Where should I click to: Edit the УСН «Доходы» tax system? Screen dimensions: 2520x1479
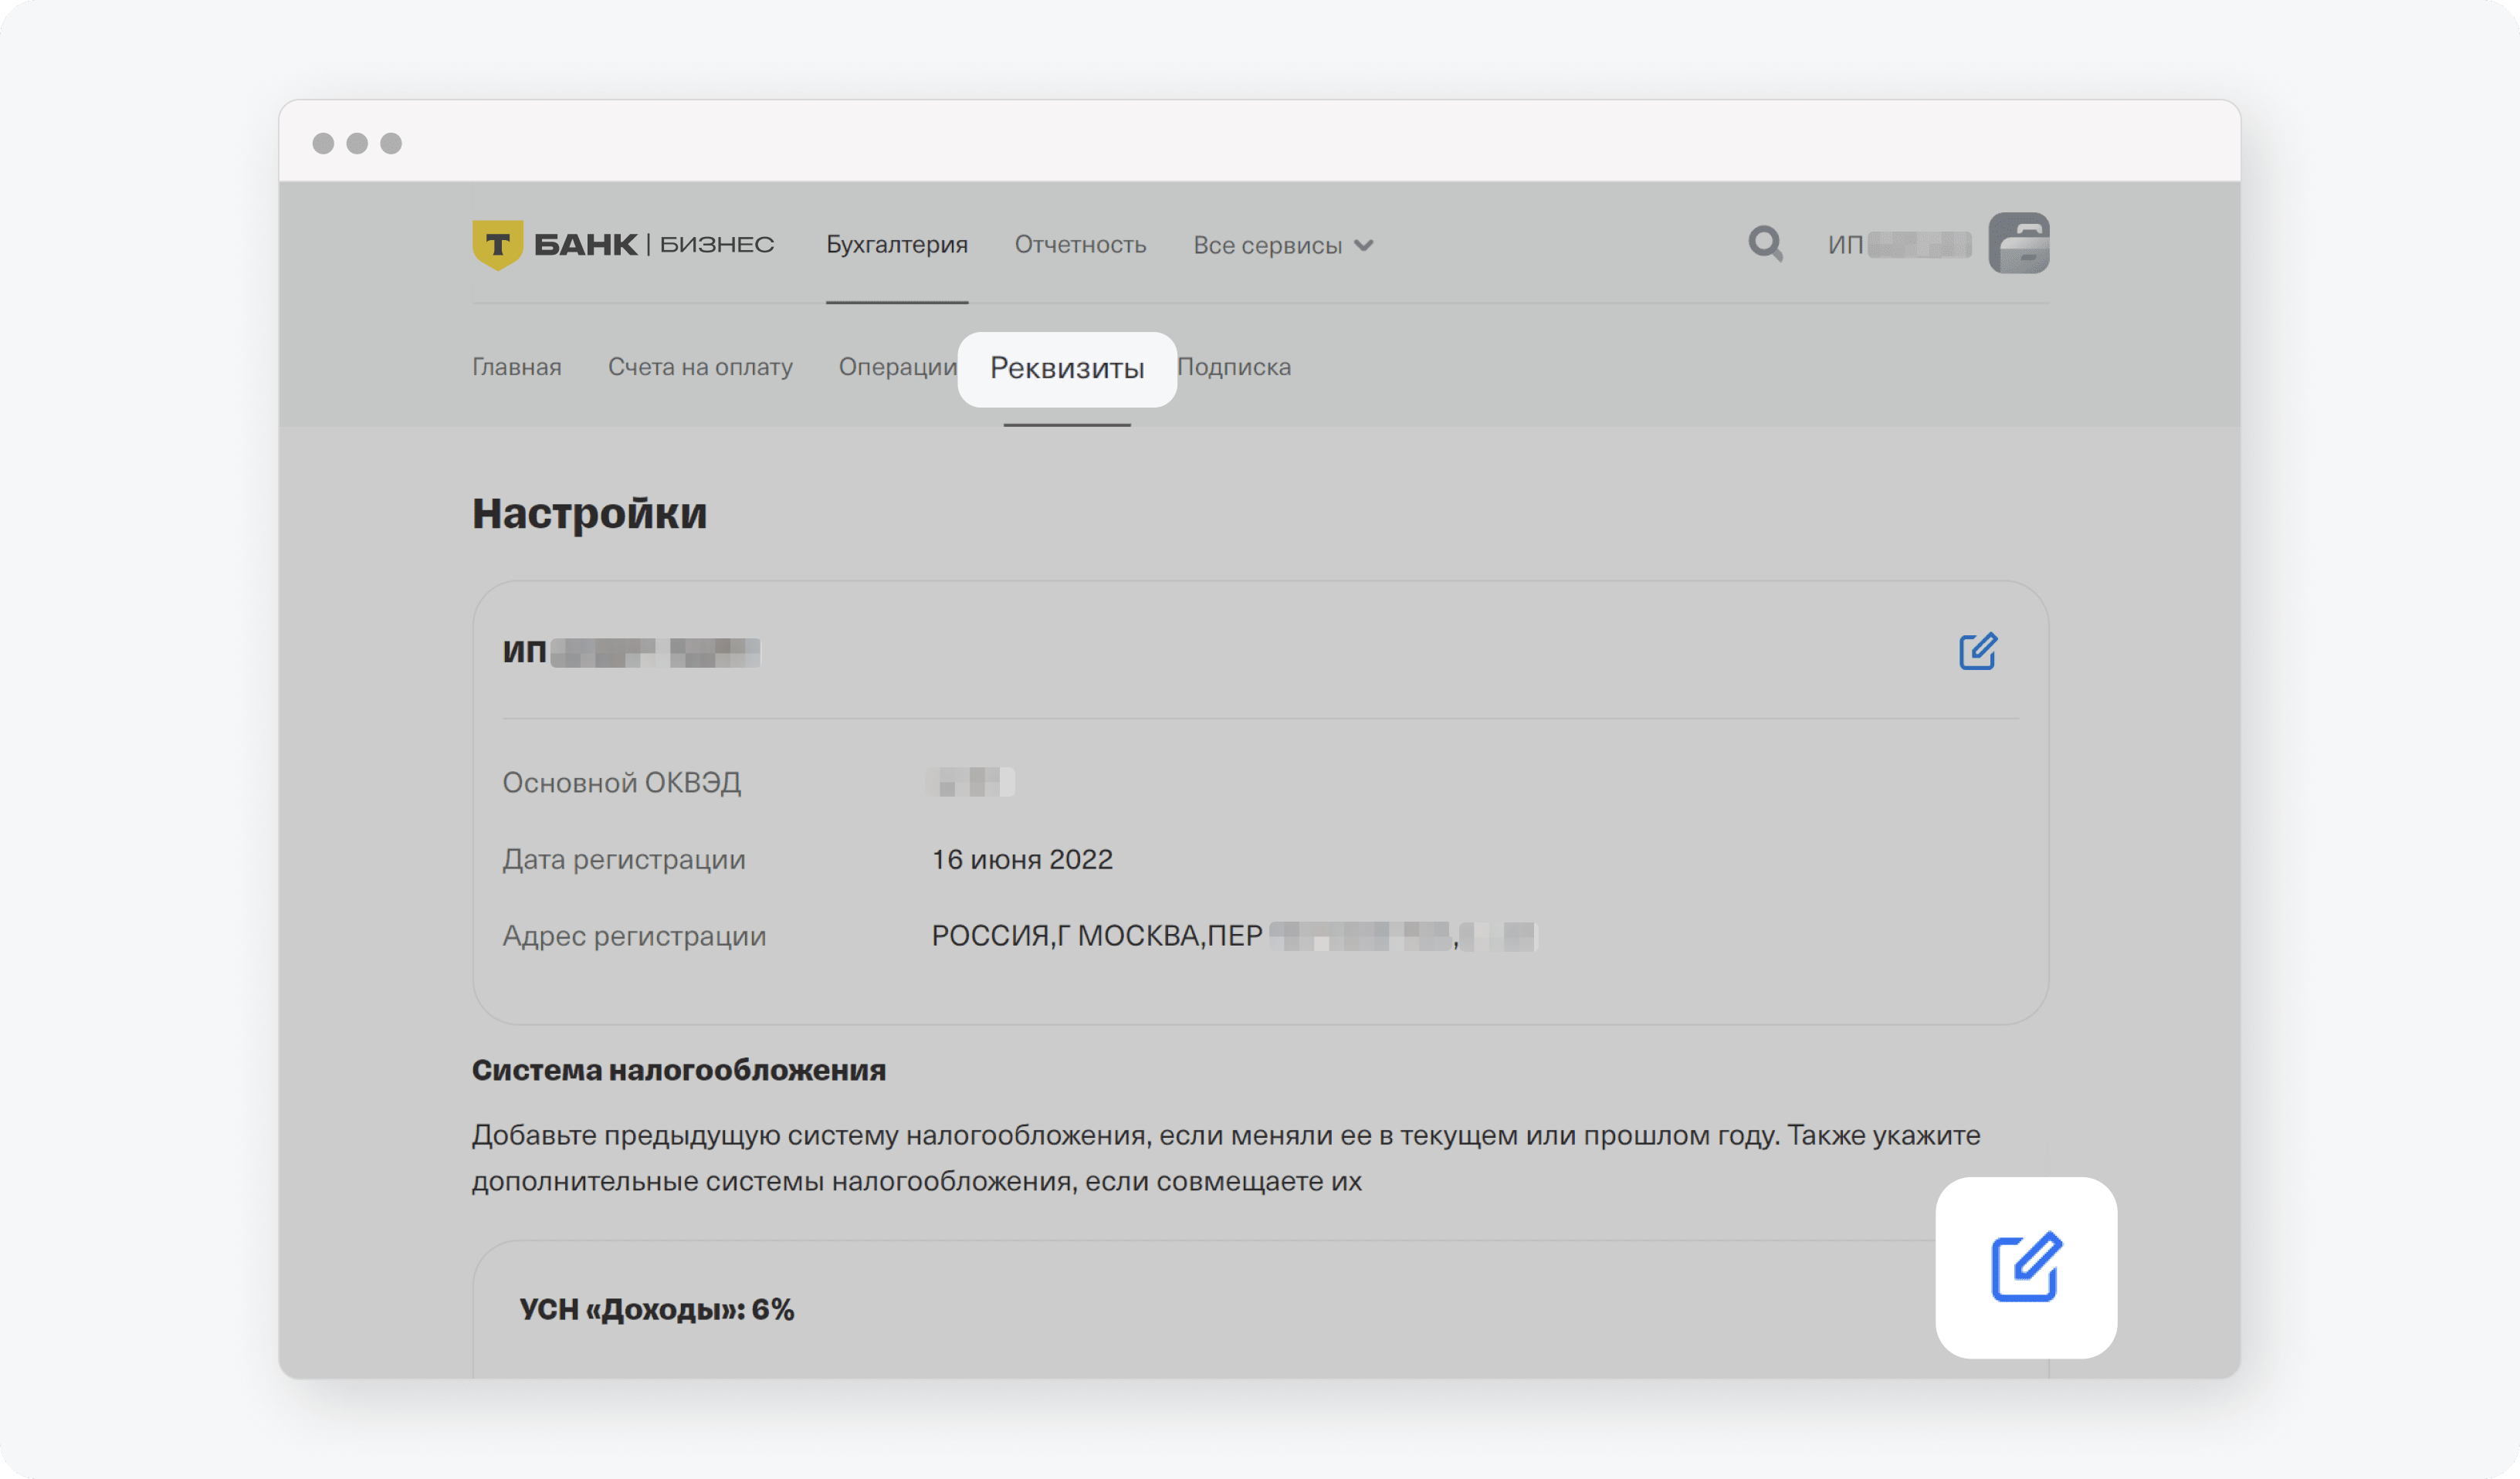tap(2026, 1267)
